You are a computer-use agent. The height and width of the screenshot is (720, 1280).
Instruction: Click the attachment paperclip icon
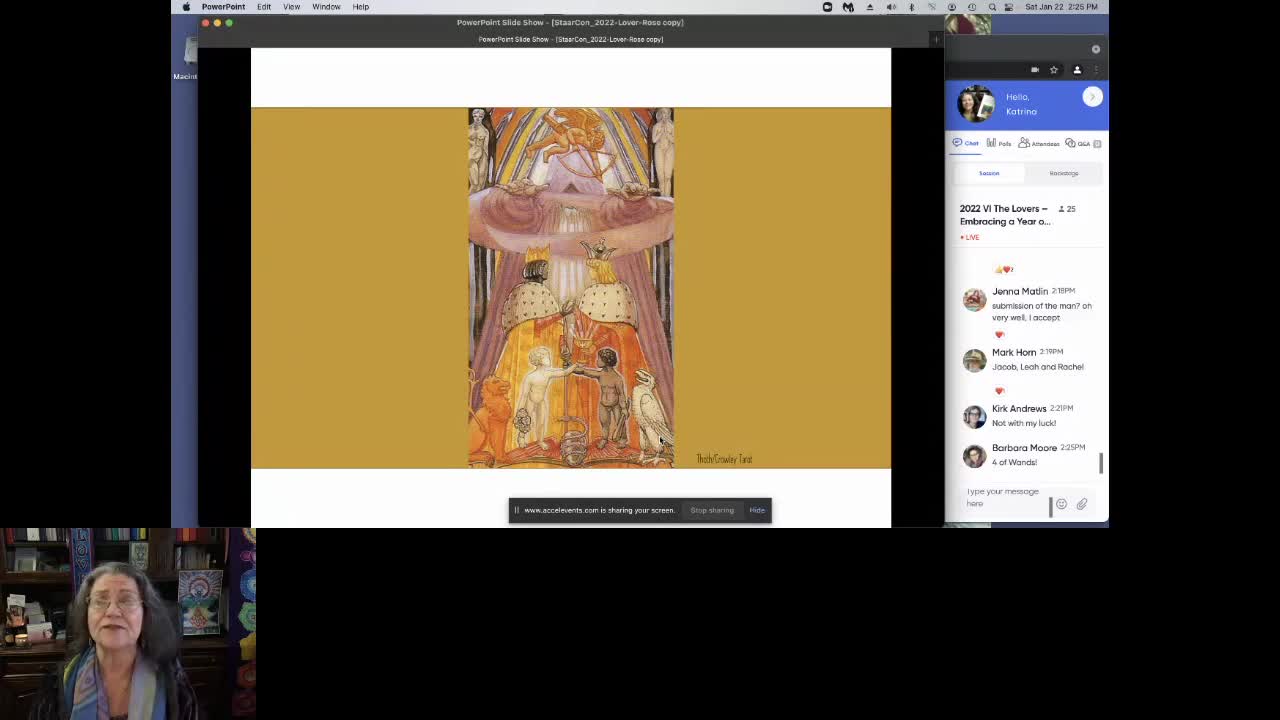(x=1082, y=504)
